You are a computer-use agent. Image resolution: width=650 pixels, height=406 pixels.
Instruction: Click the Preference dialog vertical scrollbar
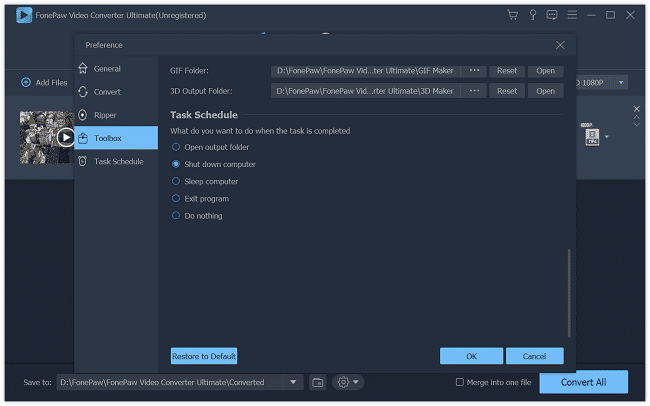tap(569, 293)
